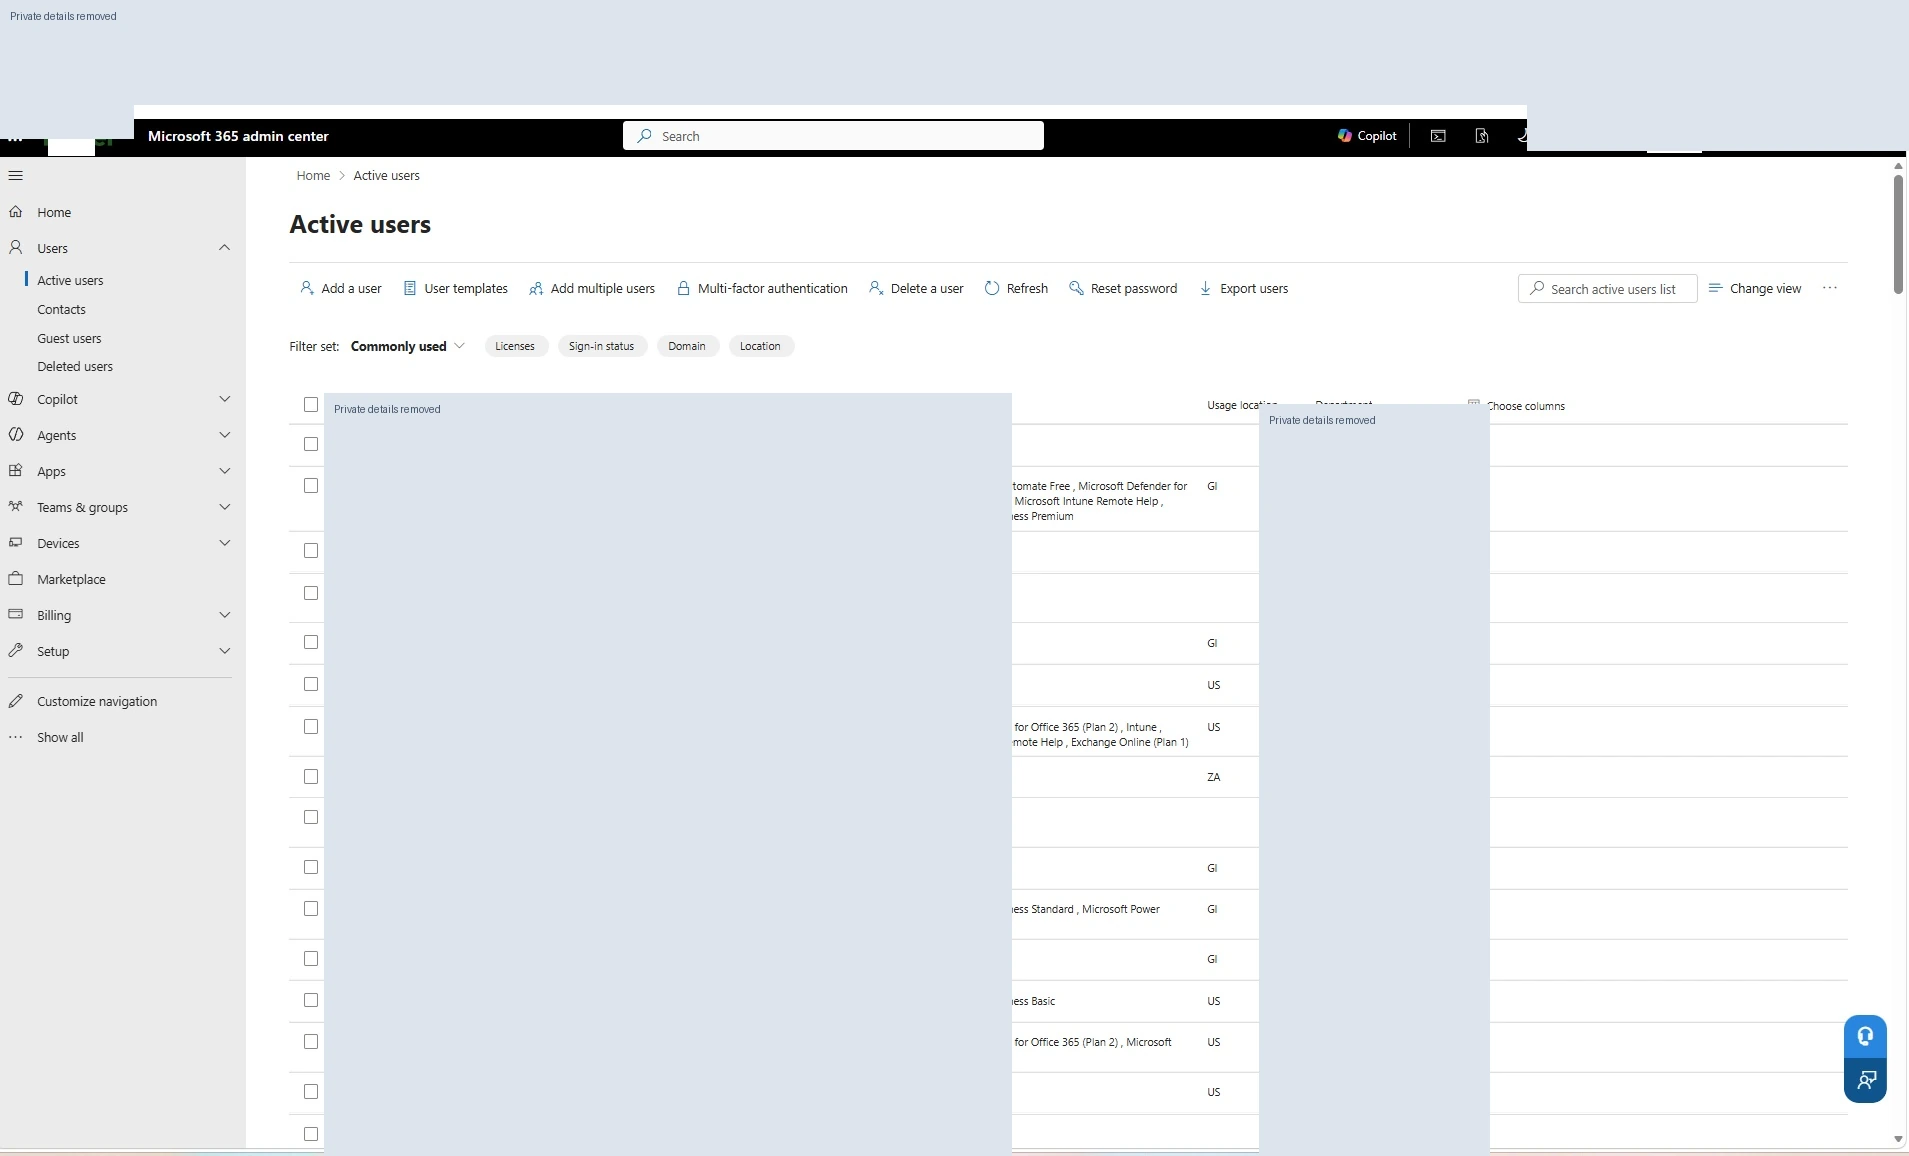Open the help headset support button
The height and width of the screenshot is (1156, 1909).
point(1865,1037)
